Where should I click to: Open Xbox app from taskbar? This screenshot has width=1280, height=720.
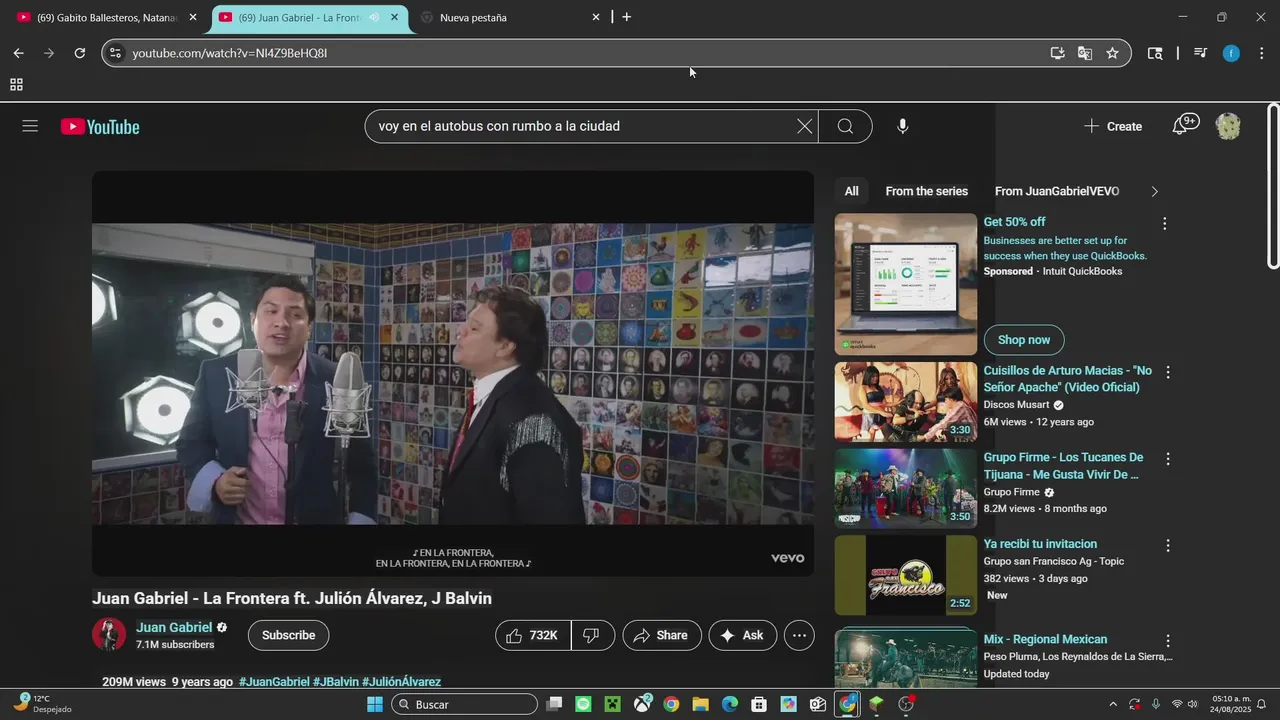642,704
